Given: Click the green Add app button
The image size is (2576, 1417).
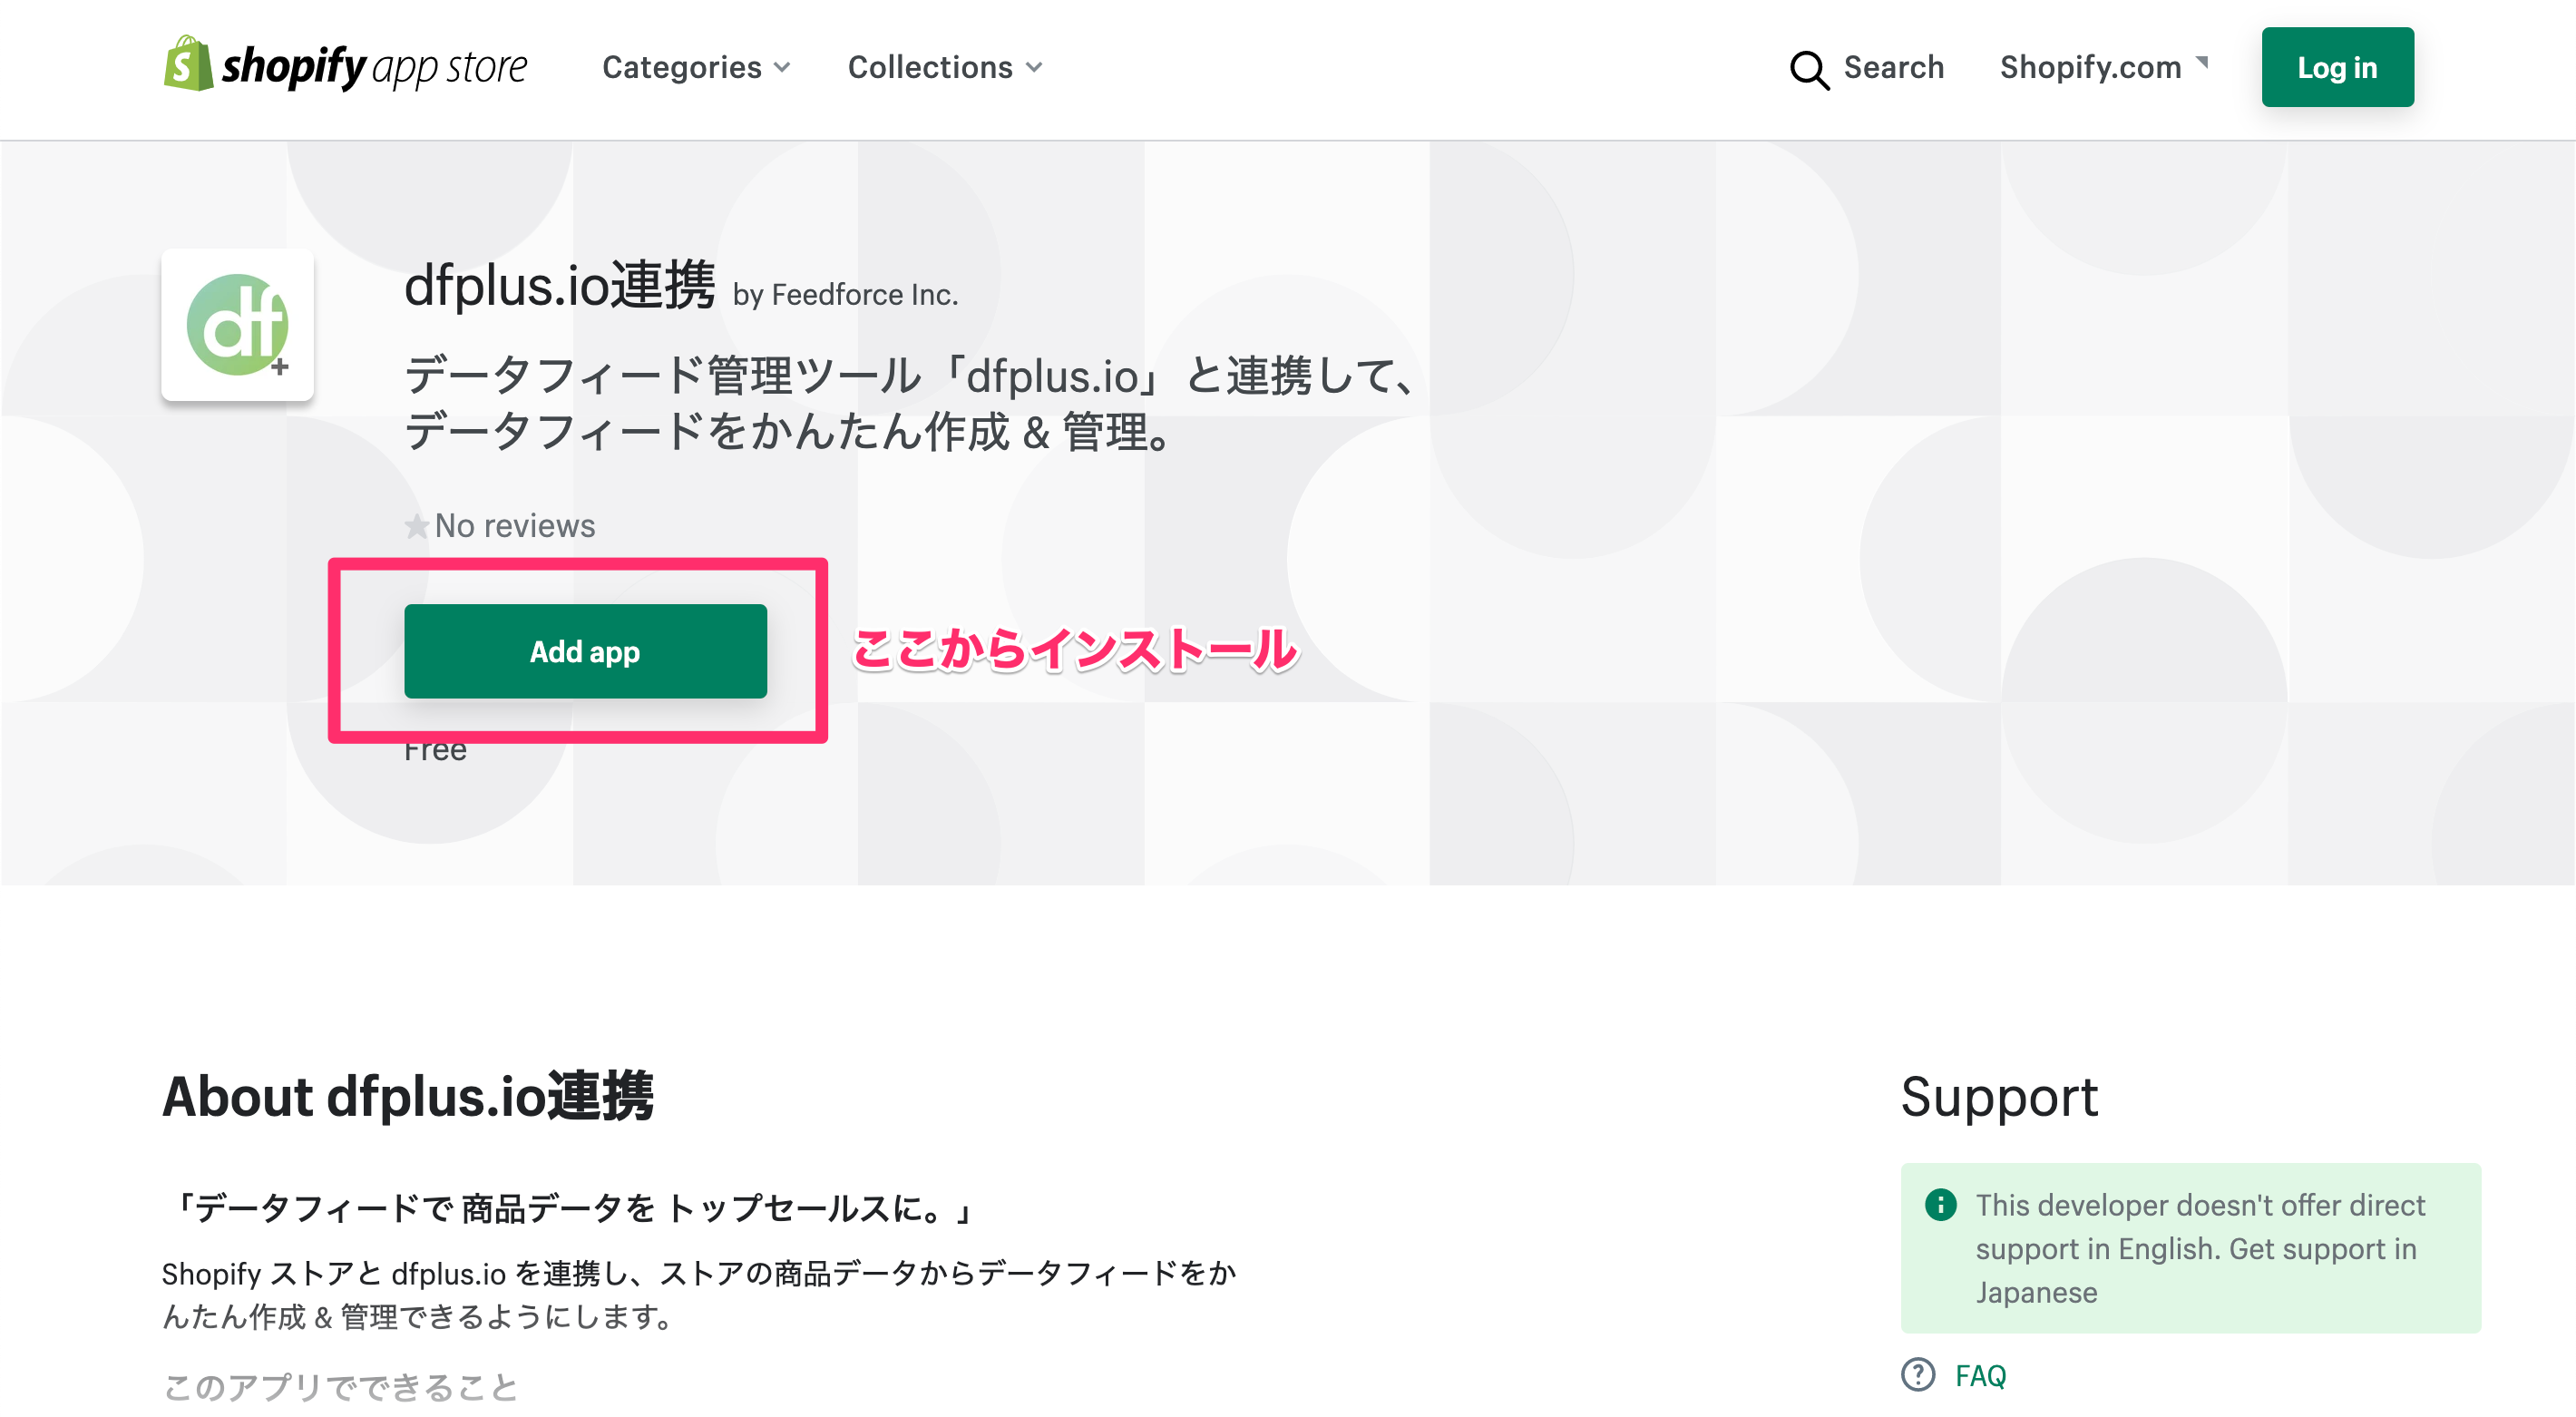Looking at the screenshot, I should [x=585, y=651].
